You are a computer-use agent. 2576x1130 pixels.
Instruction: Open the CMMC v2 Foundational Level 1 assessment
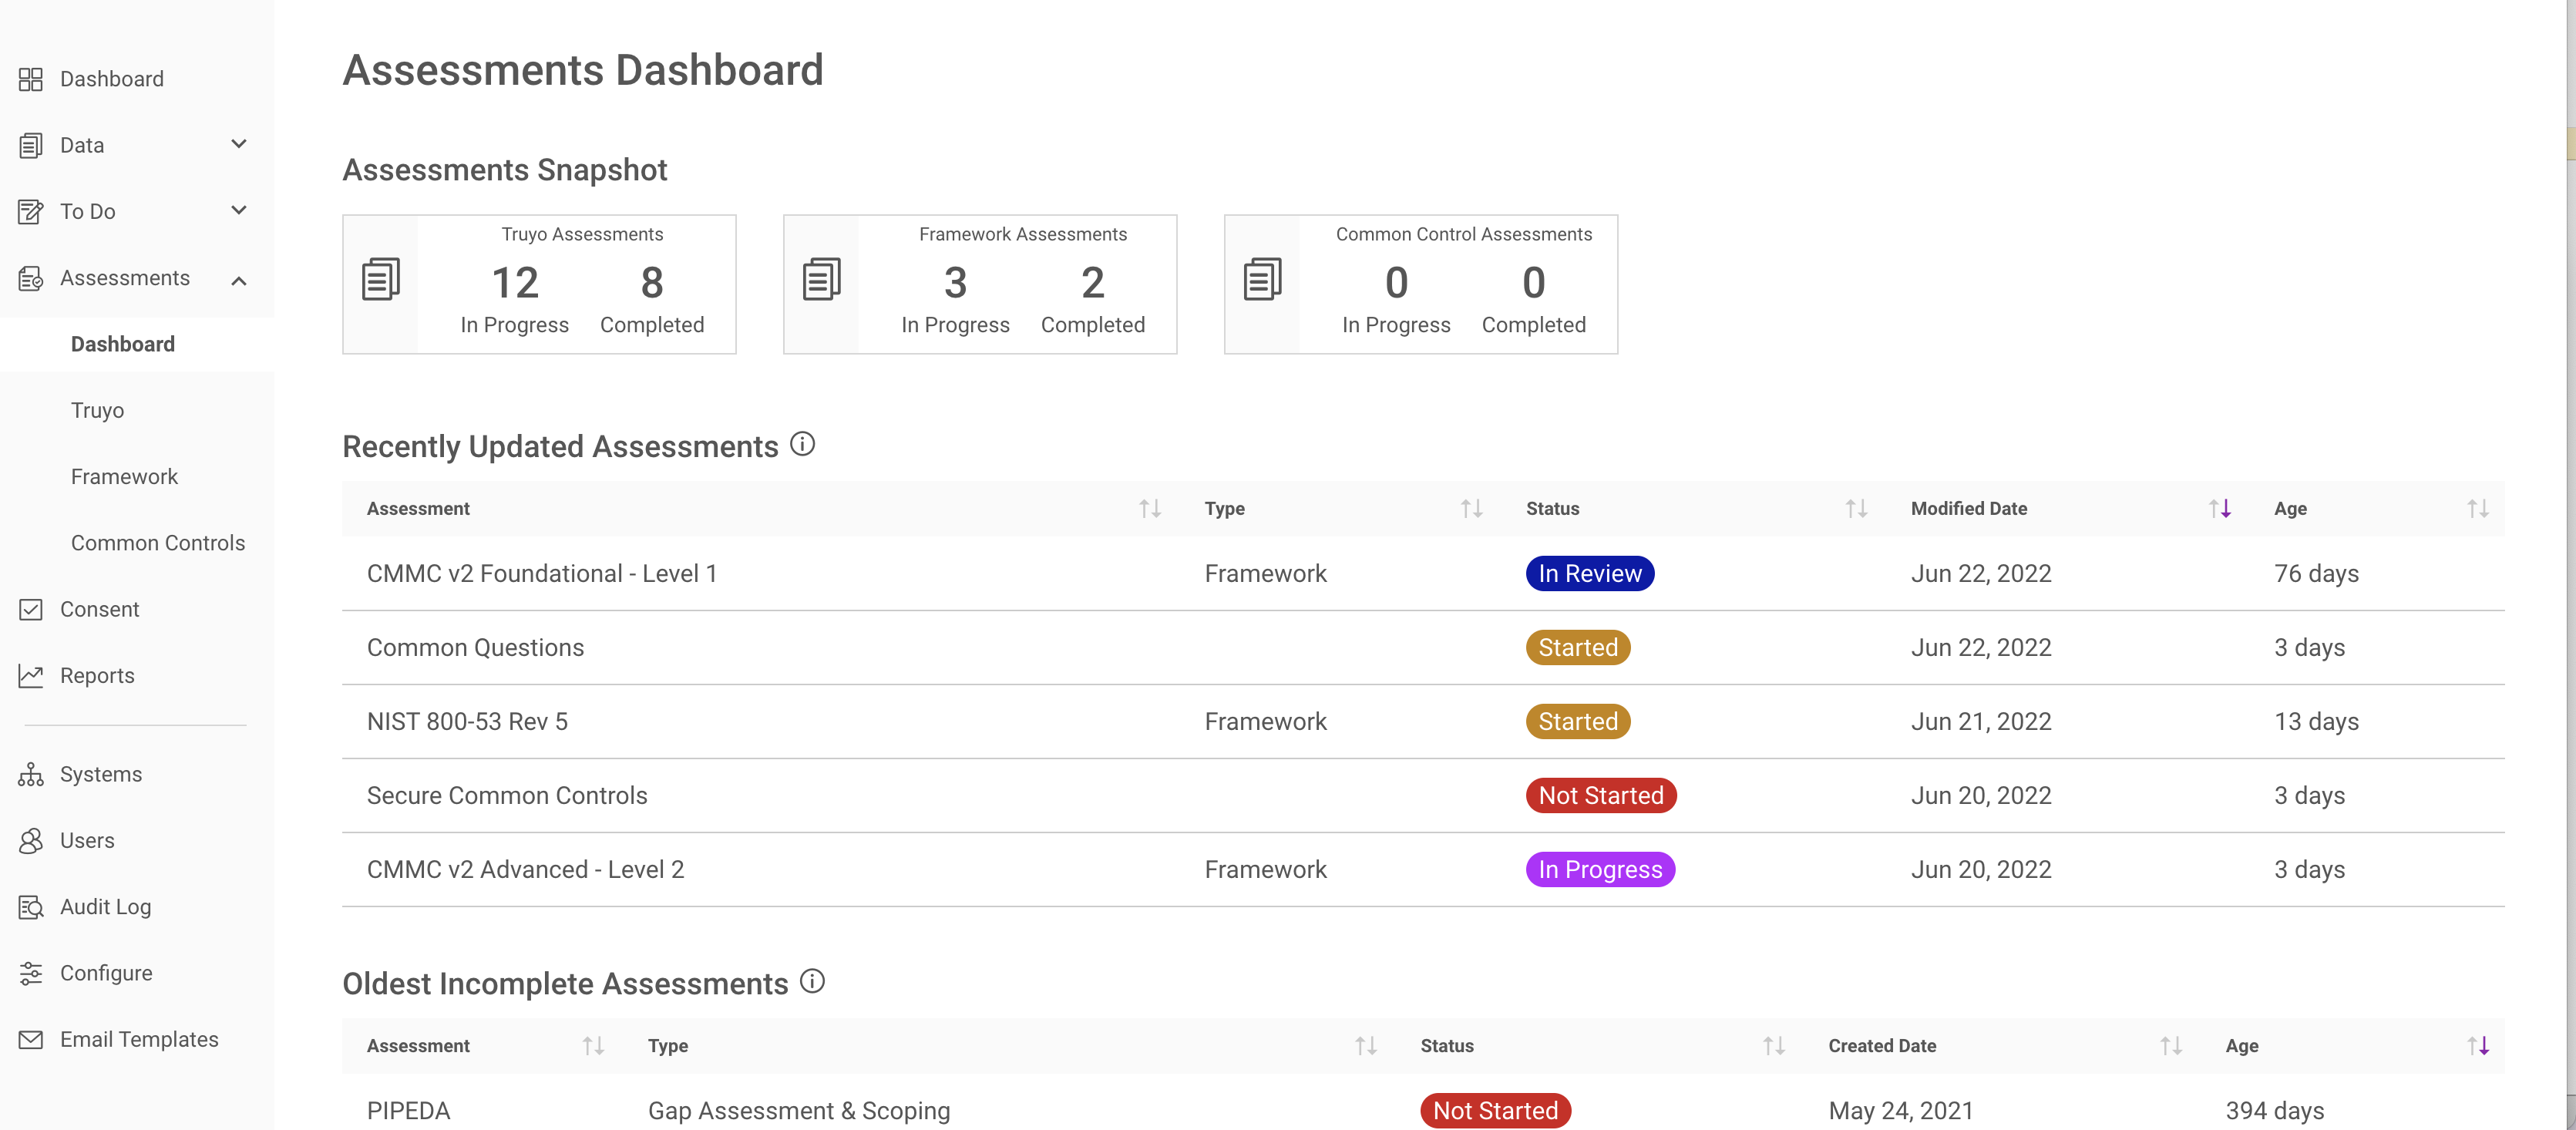pos(542,573)
